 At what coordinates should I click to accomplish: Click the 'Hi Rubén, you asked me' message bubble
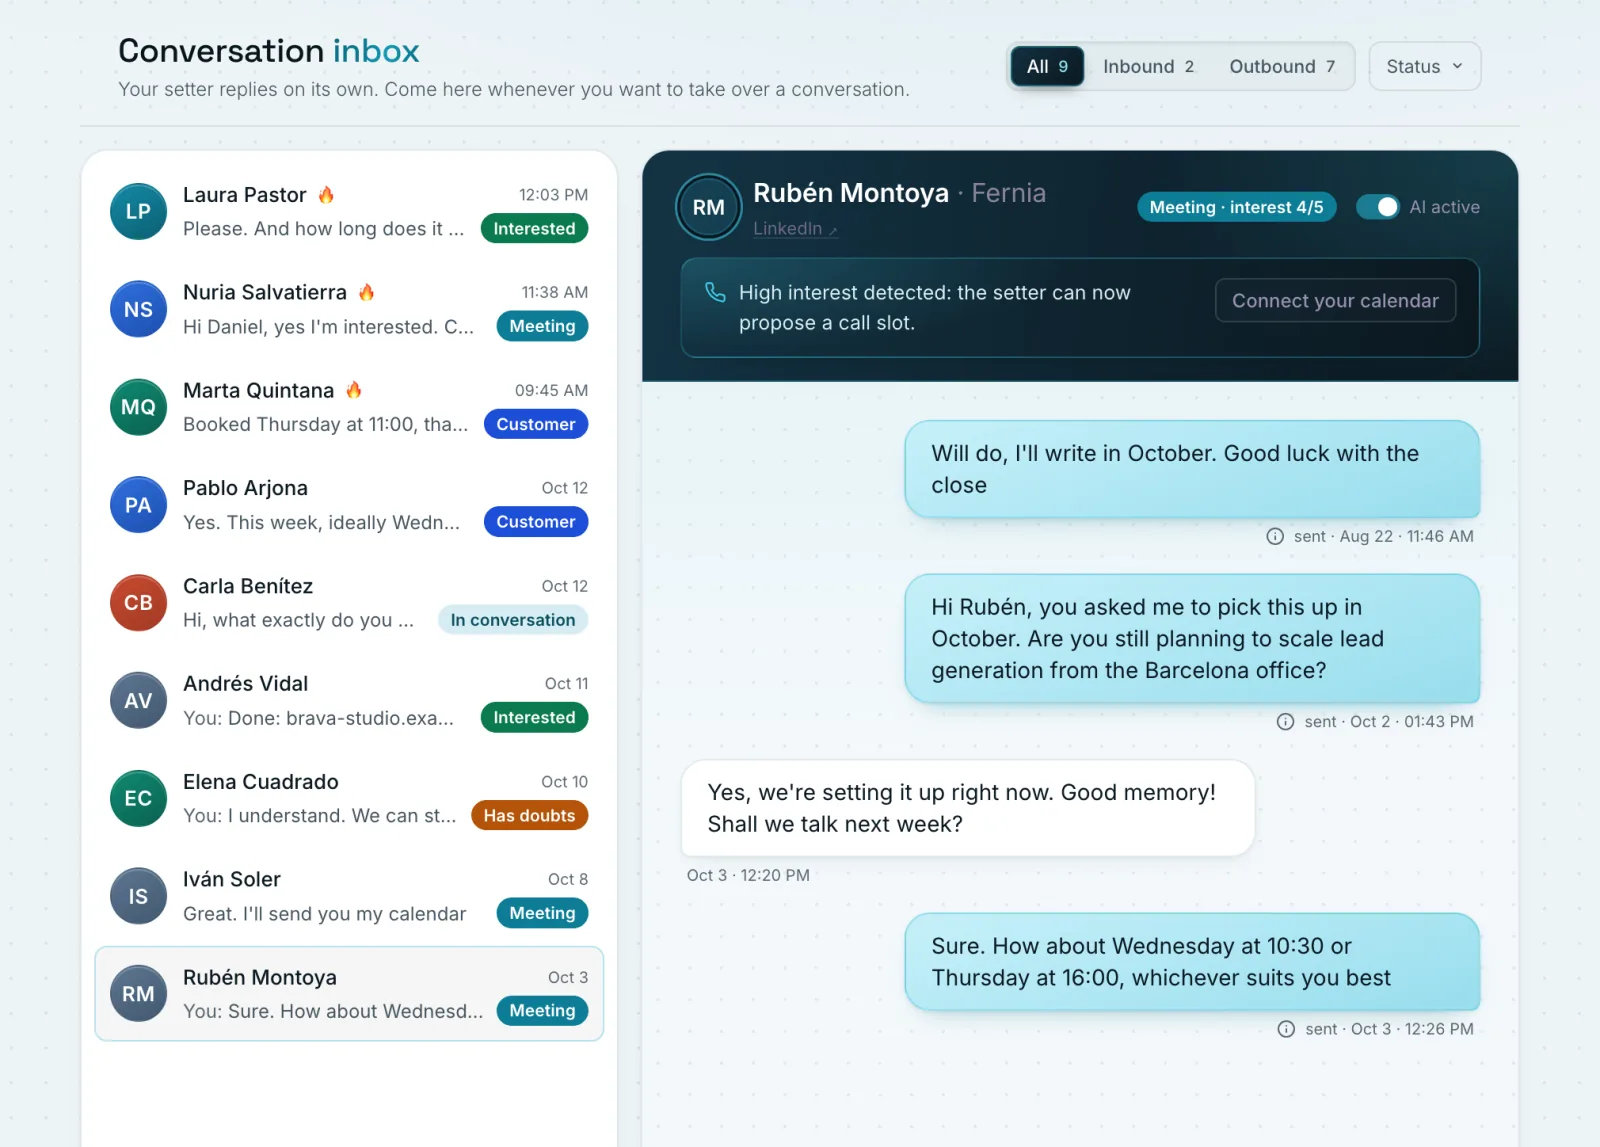point(1192,638)
